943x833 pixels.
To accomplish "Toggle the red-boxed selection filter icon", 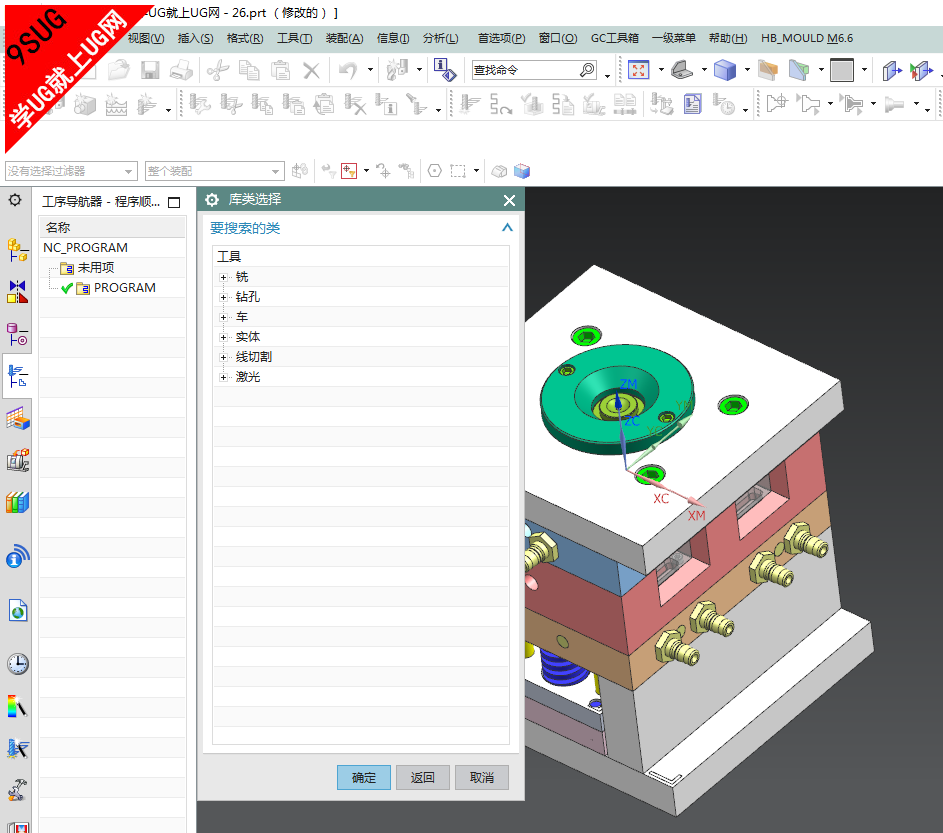I will click(349, 171).
